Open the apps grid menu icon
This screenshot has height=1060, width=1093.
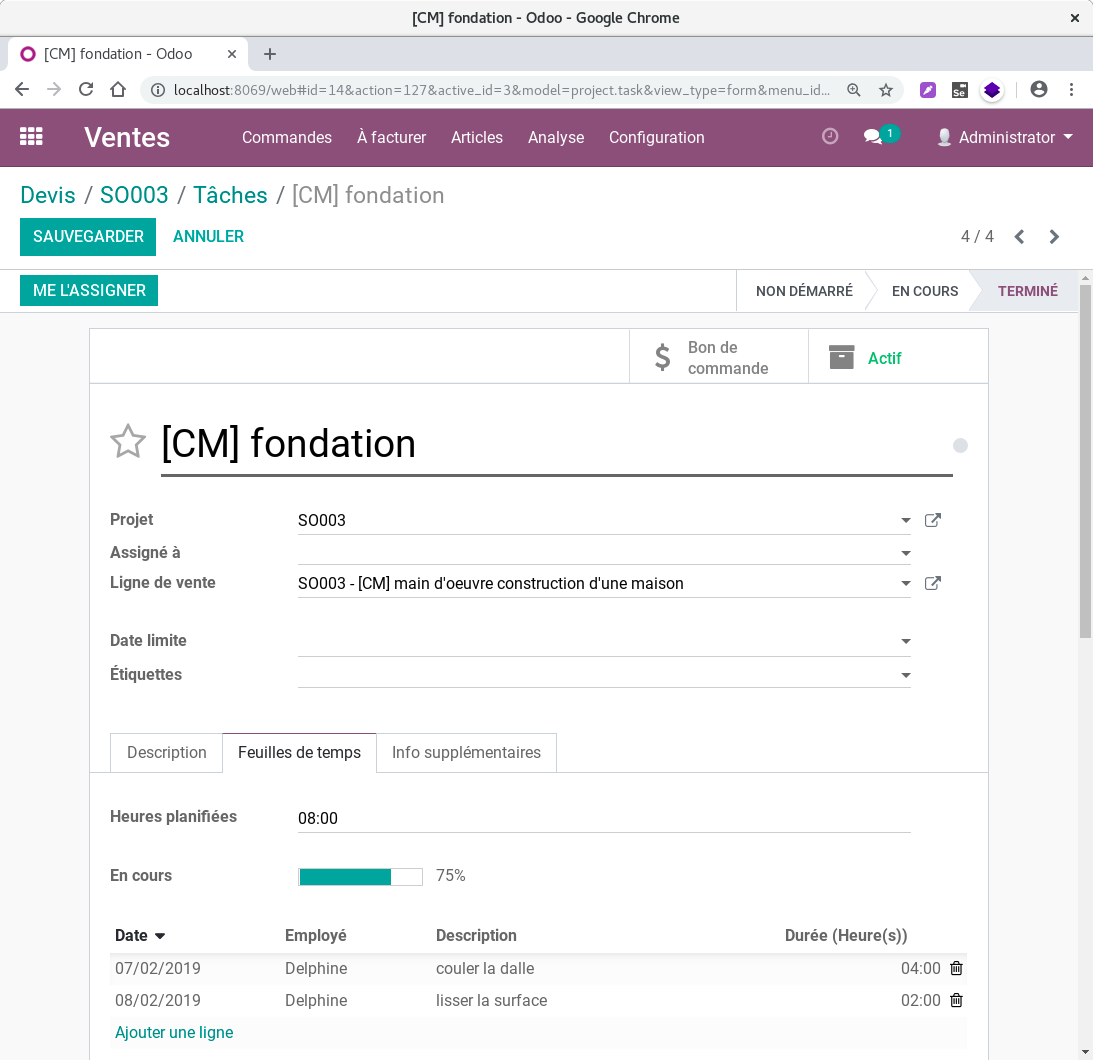pyautogui.click(x=31, y=137)
